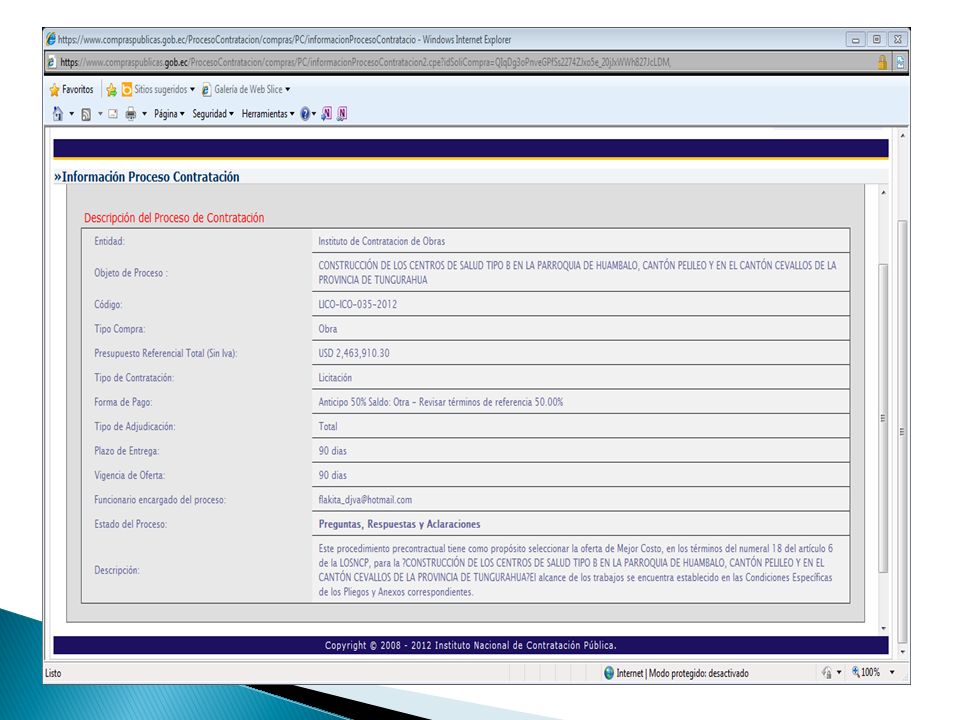The height and width of the screenshot is (720, 960).
Task: Open the Herramientas menu
Action: coord(268,114)
